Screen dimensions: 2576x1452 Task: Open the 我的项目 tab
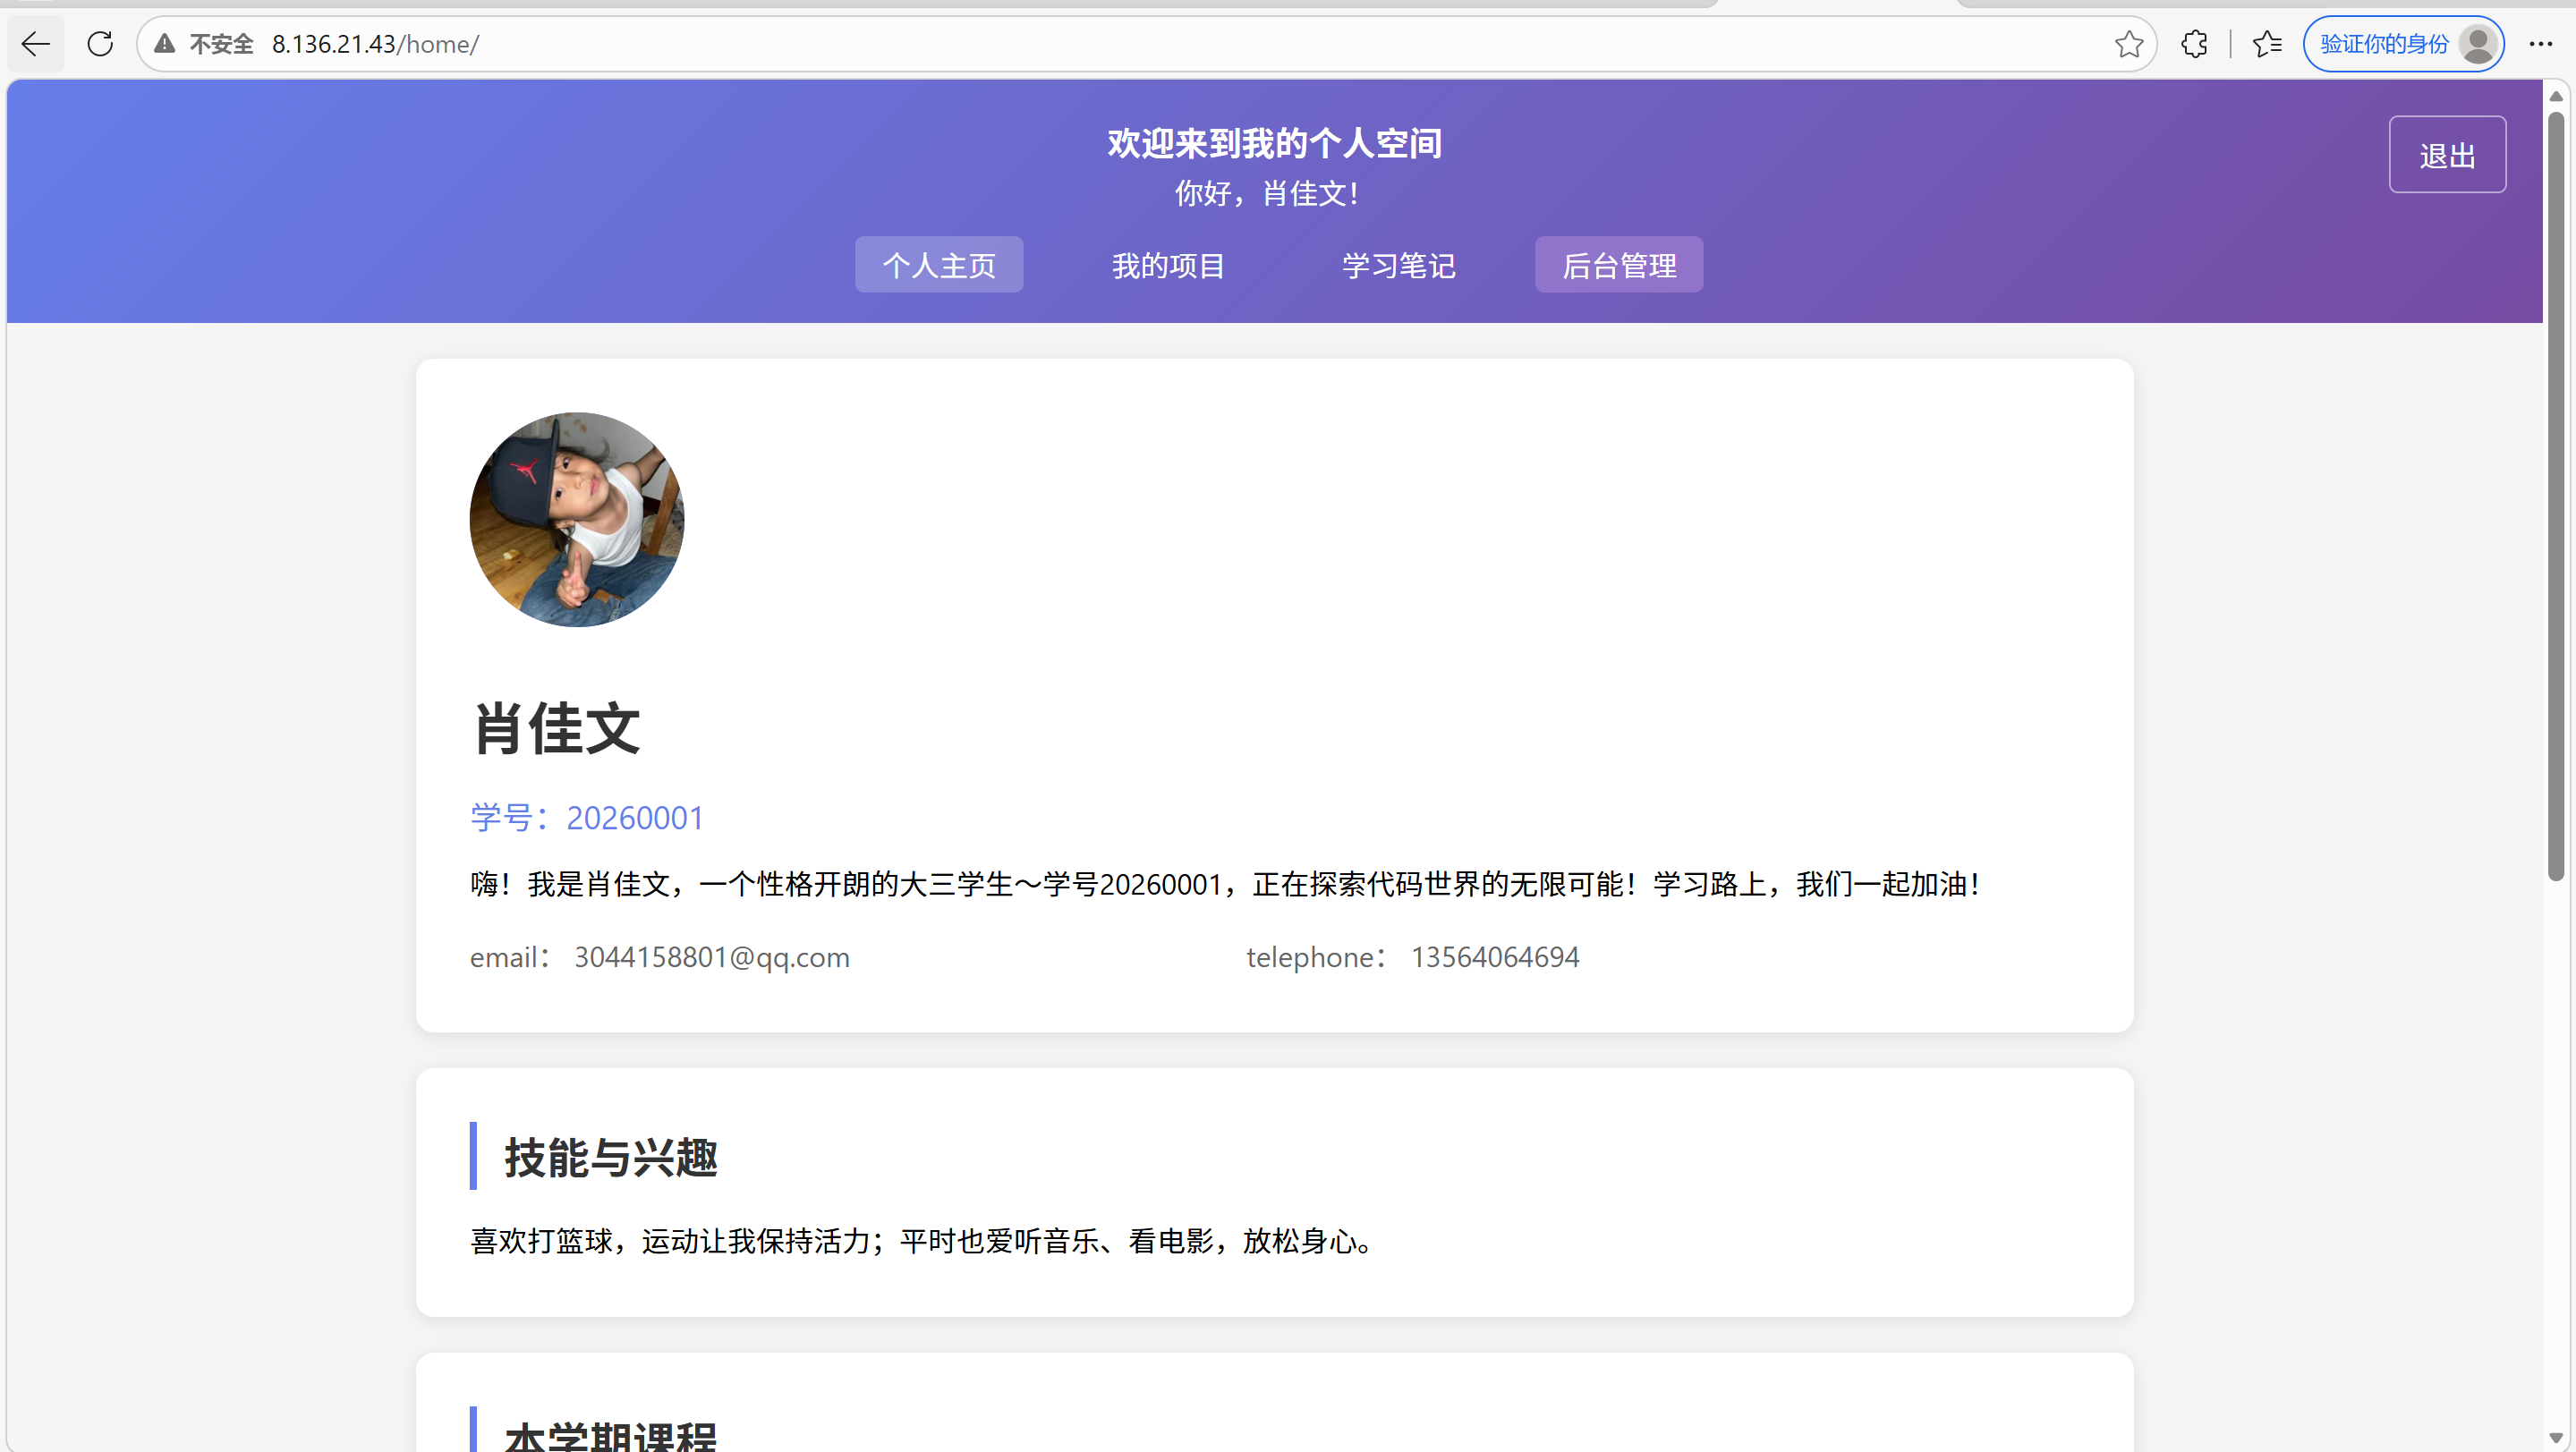tap(1168, 265)
